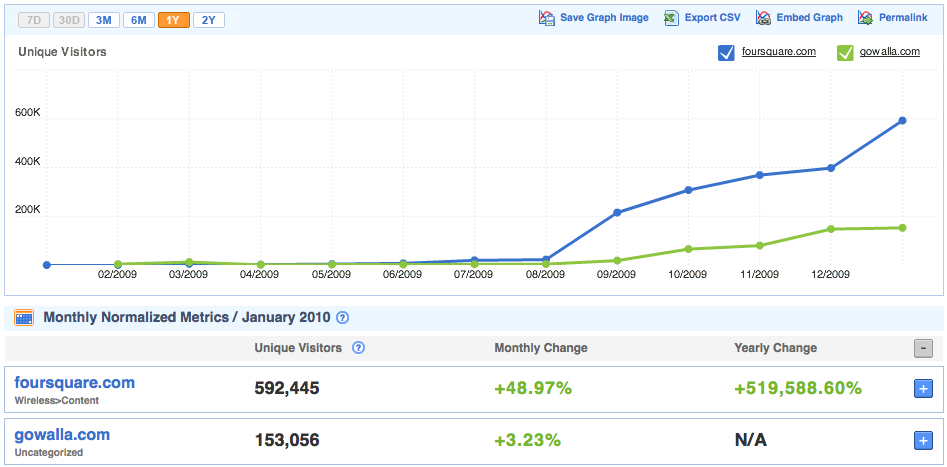Click the 592,445 unique visitors value
947x467 pixels.
click(287, 388)
